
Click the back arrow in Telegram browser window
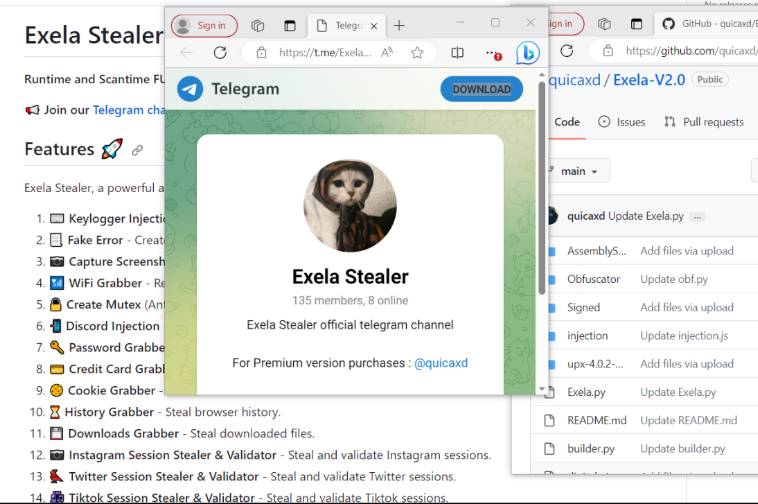186,52
